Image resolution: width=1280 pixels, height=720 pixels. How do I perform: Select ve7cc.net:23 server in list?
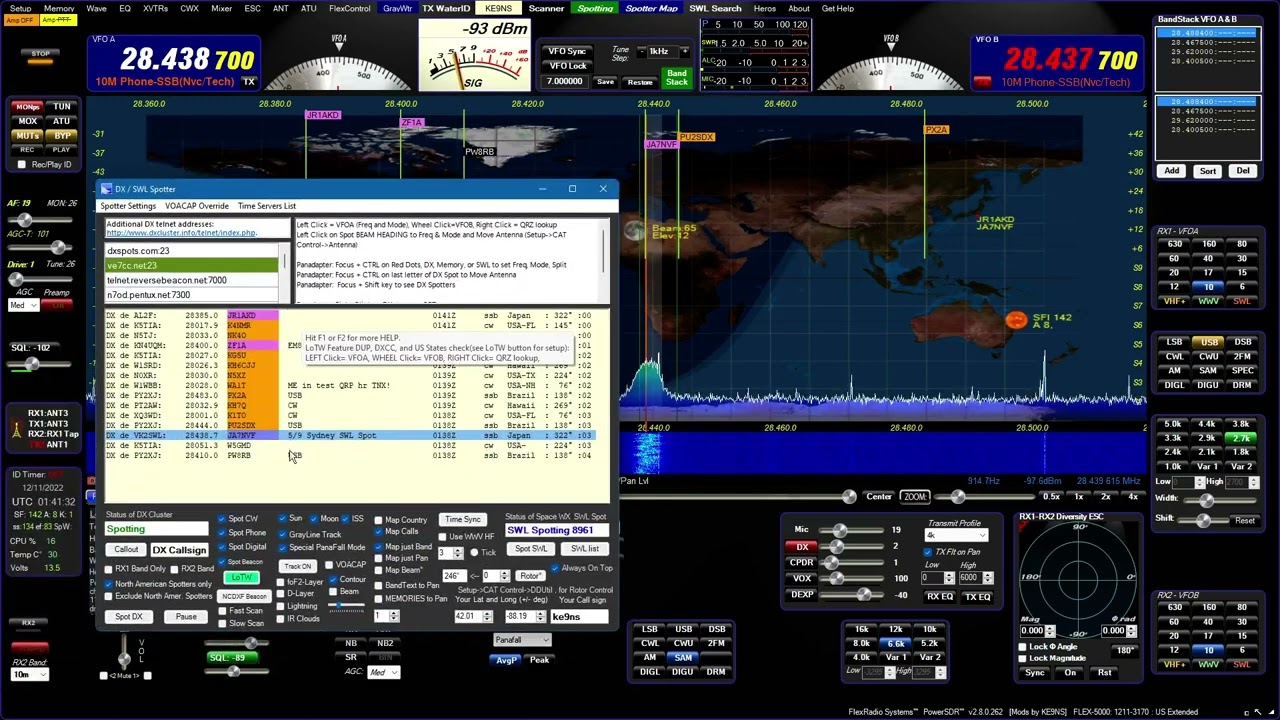(x=192, y=266)
